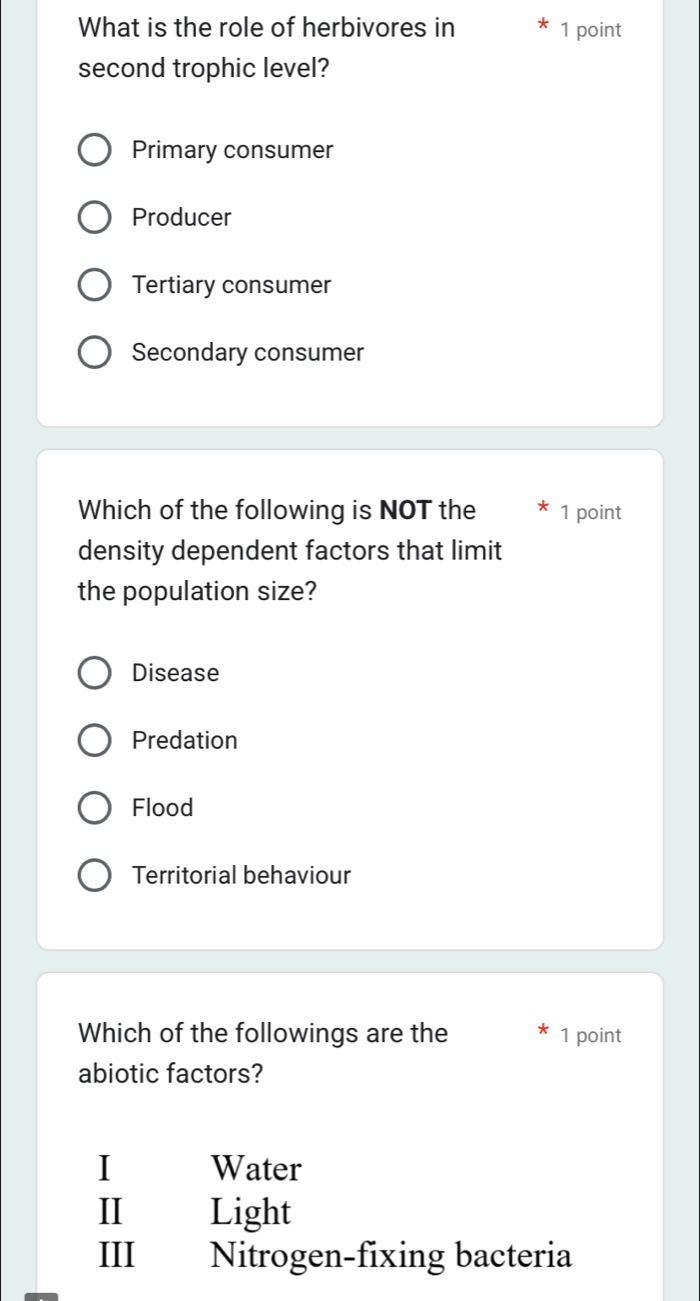Select the Producer option

tap(94, 217)
